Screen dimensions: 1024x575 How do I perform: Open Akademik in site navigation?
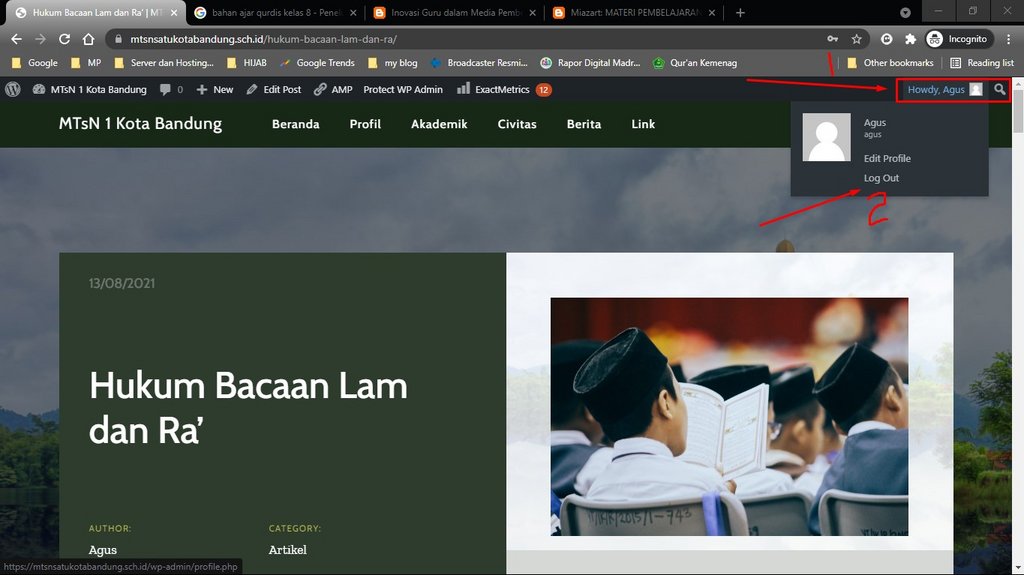(439, 124)
